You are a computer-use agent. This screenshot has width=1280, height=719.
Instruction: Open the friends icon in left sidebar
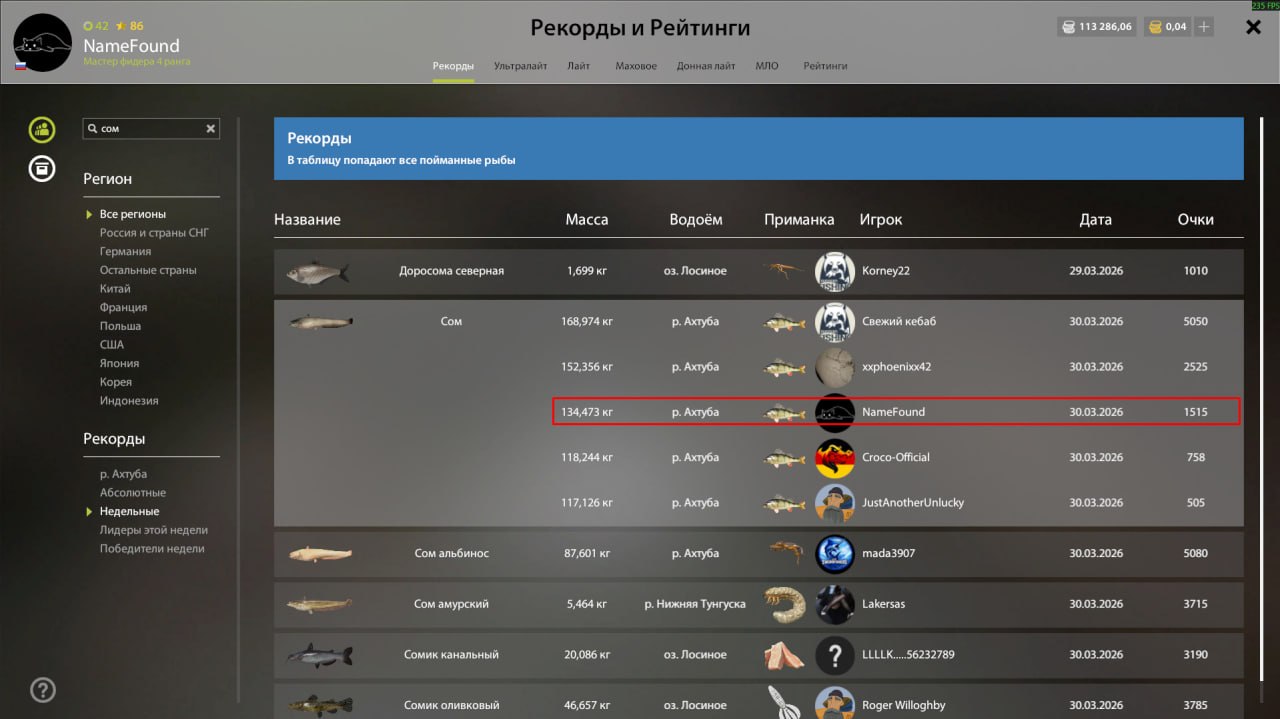42,129
